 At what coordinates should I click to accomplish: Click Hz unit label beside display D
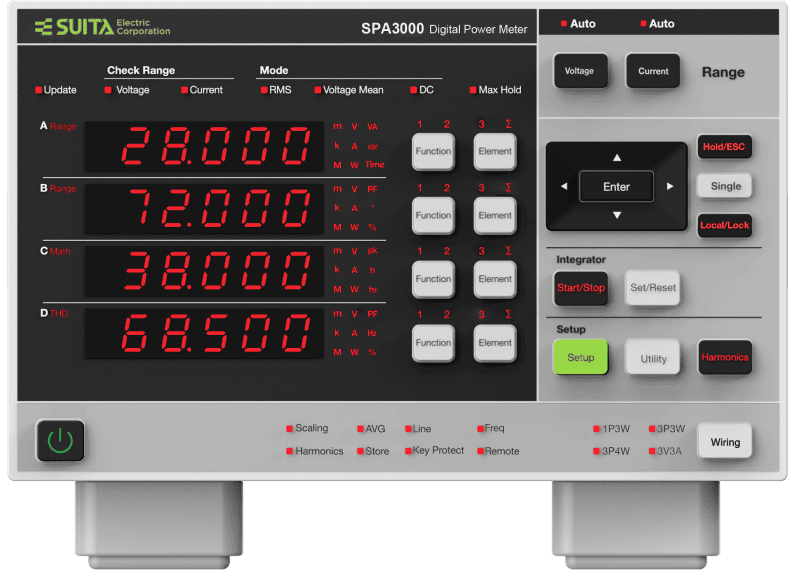tap(372, 333)
